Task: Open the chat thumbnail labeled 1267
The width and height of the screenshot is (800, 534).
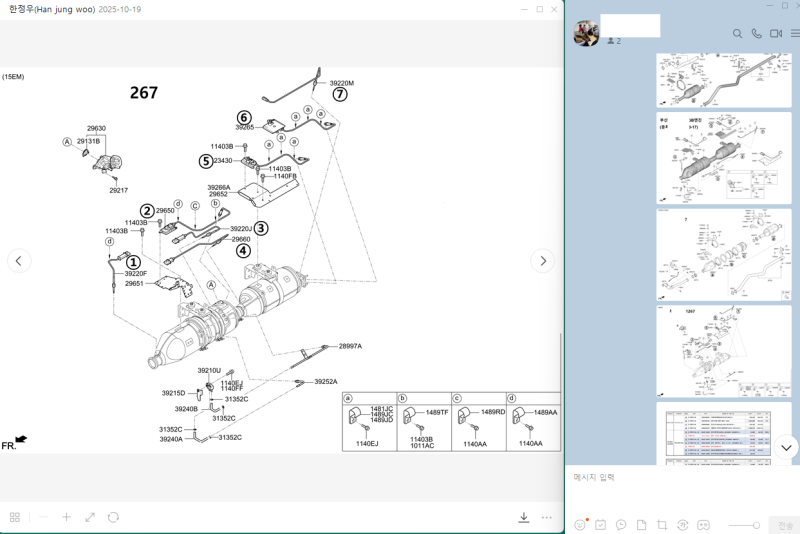Action: click(x=723, y=351)
